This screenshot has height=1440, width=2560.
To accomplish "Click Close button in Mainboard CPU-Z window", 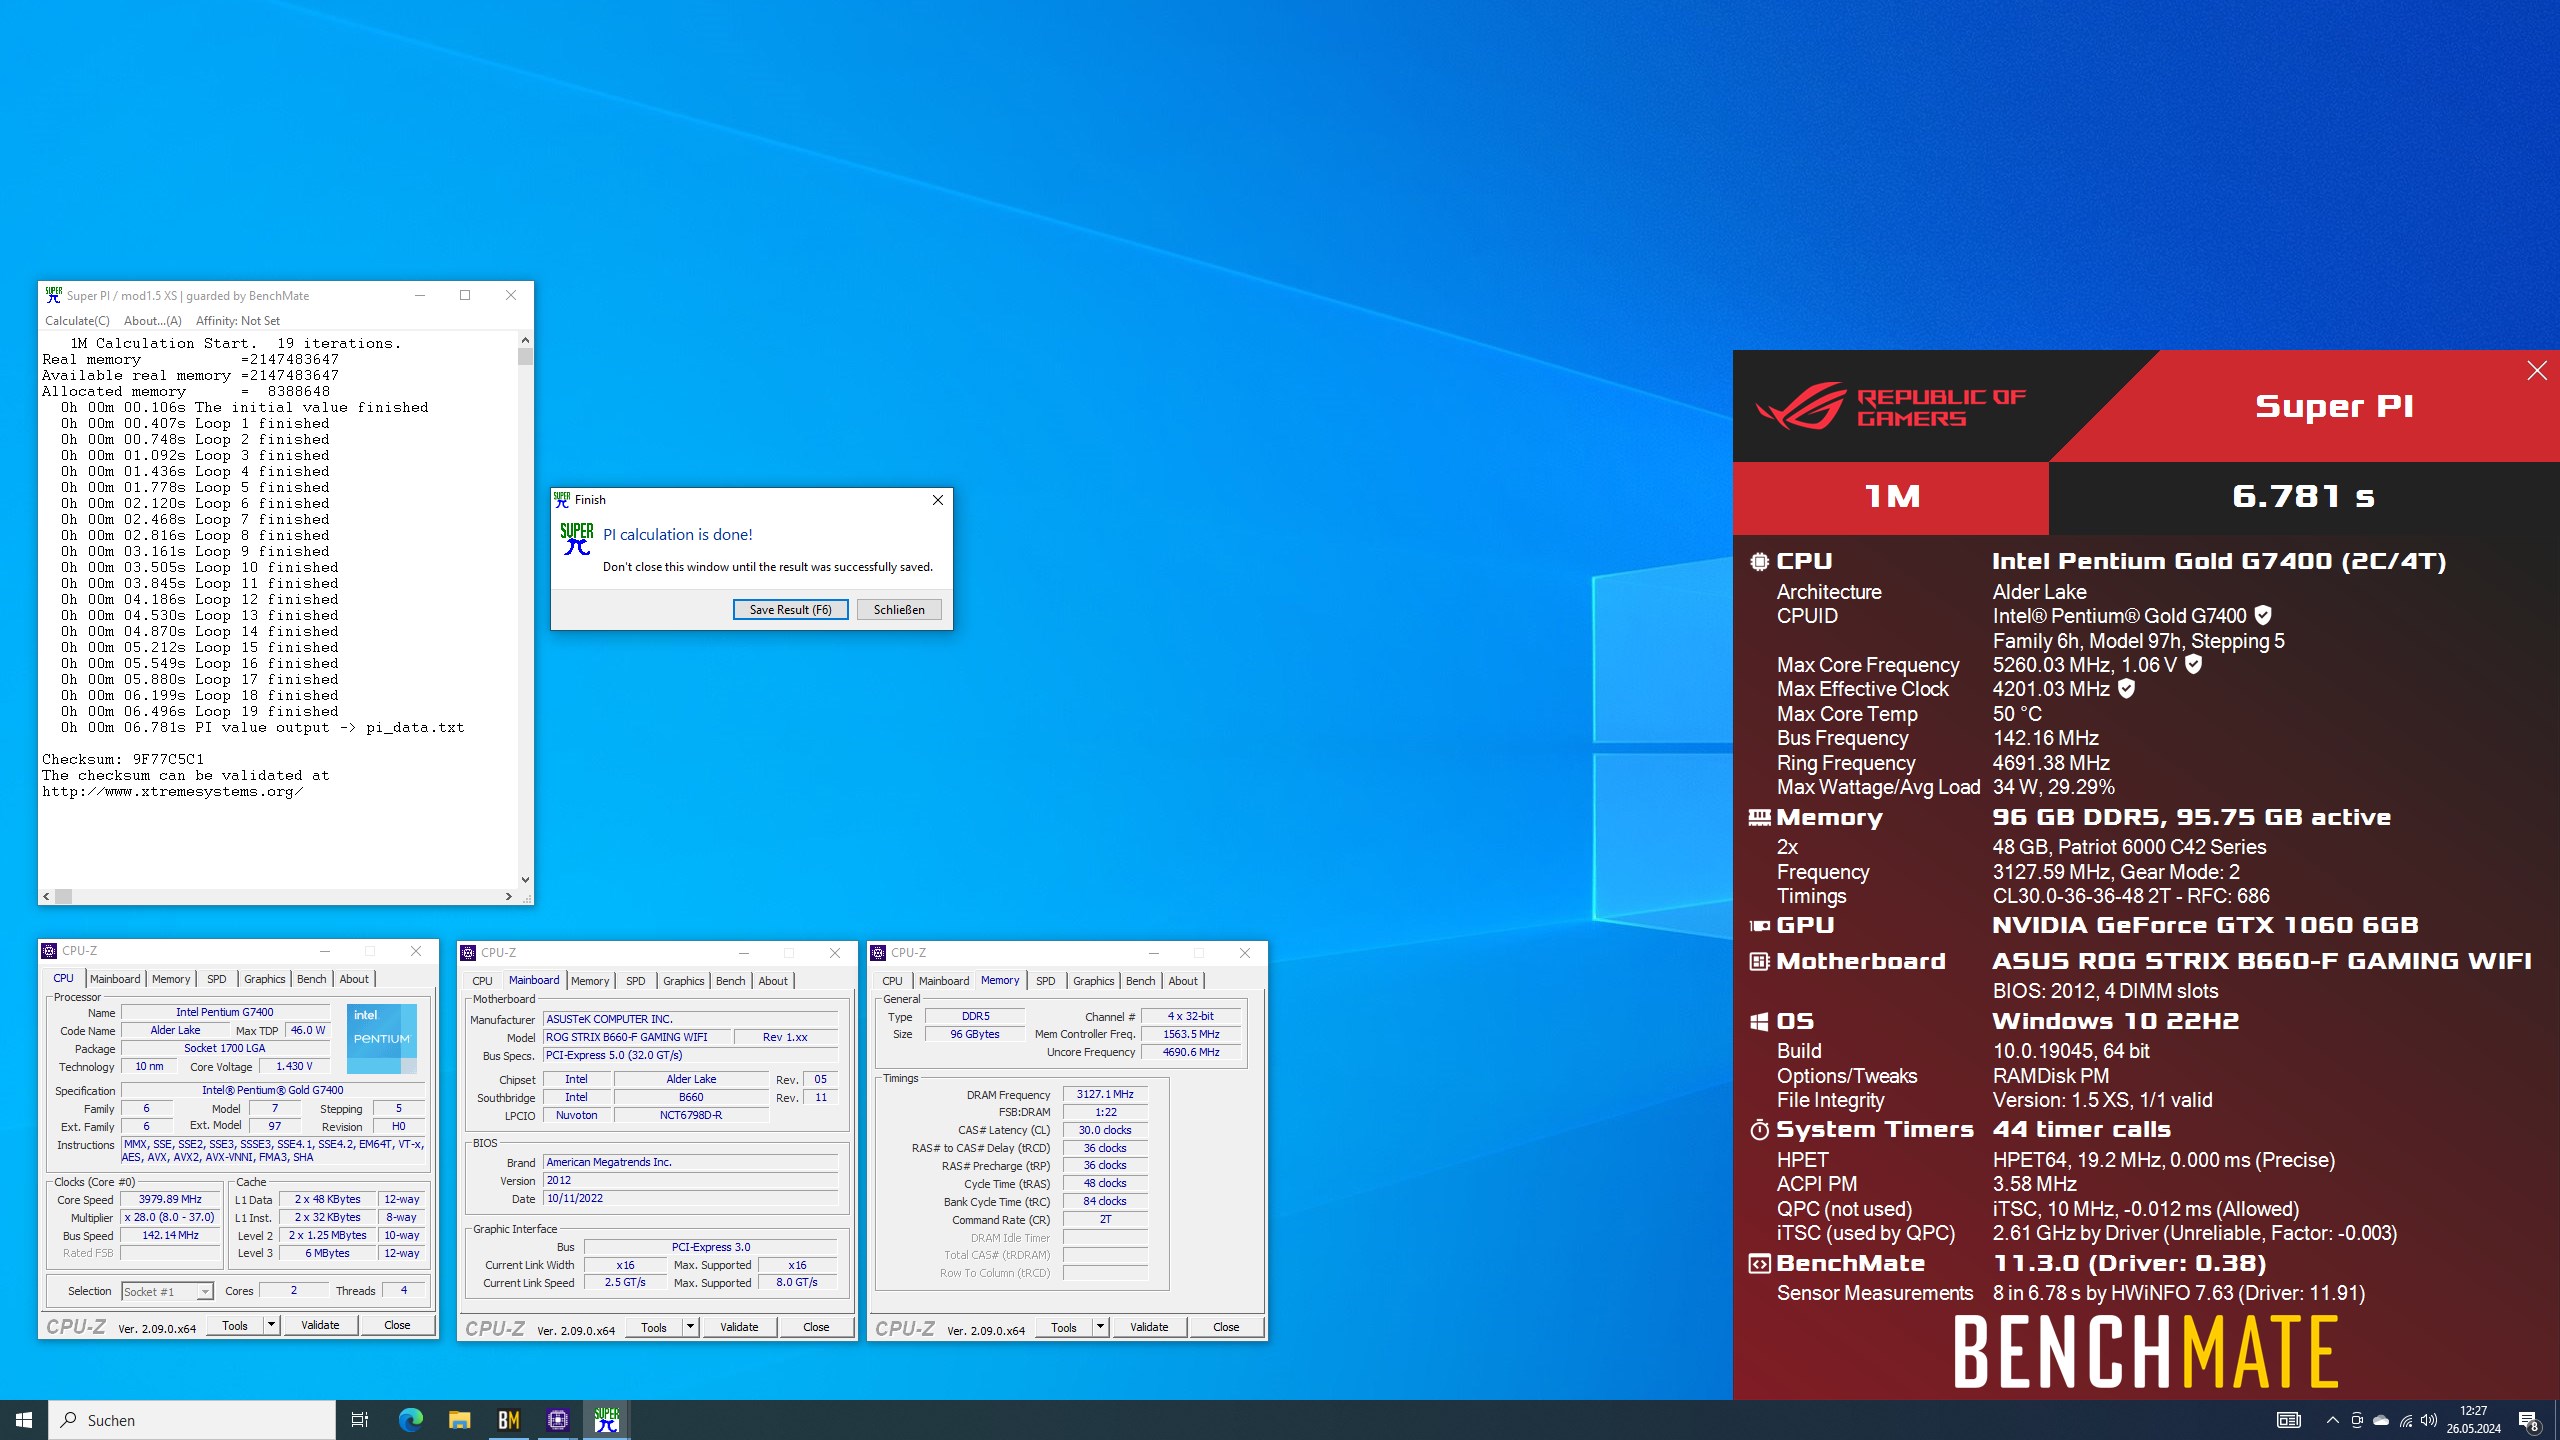I will pyautogui.click(x=816, y=1327).
